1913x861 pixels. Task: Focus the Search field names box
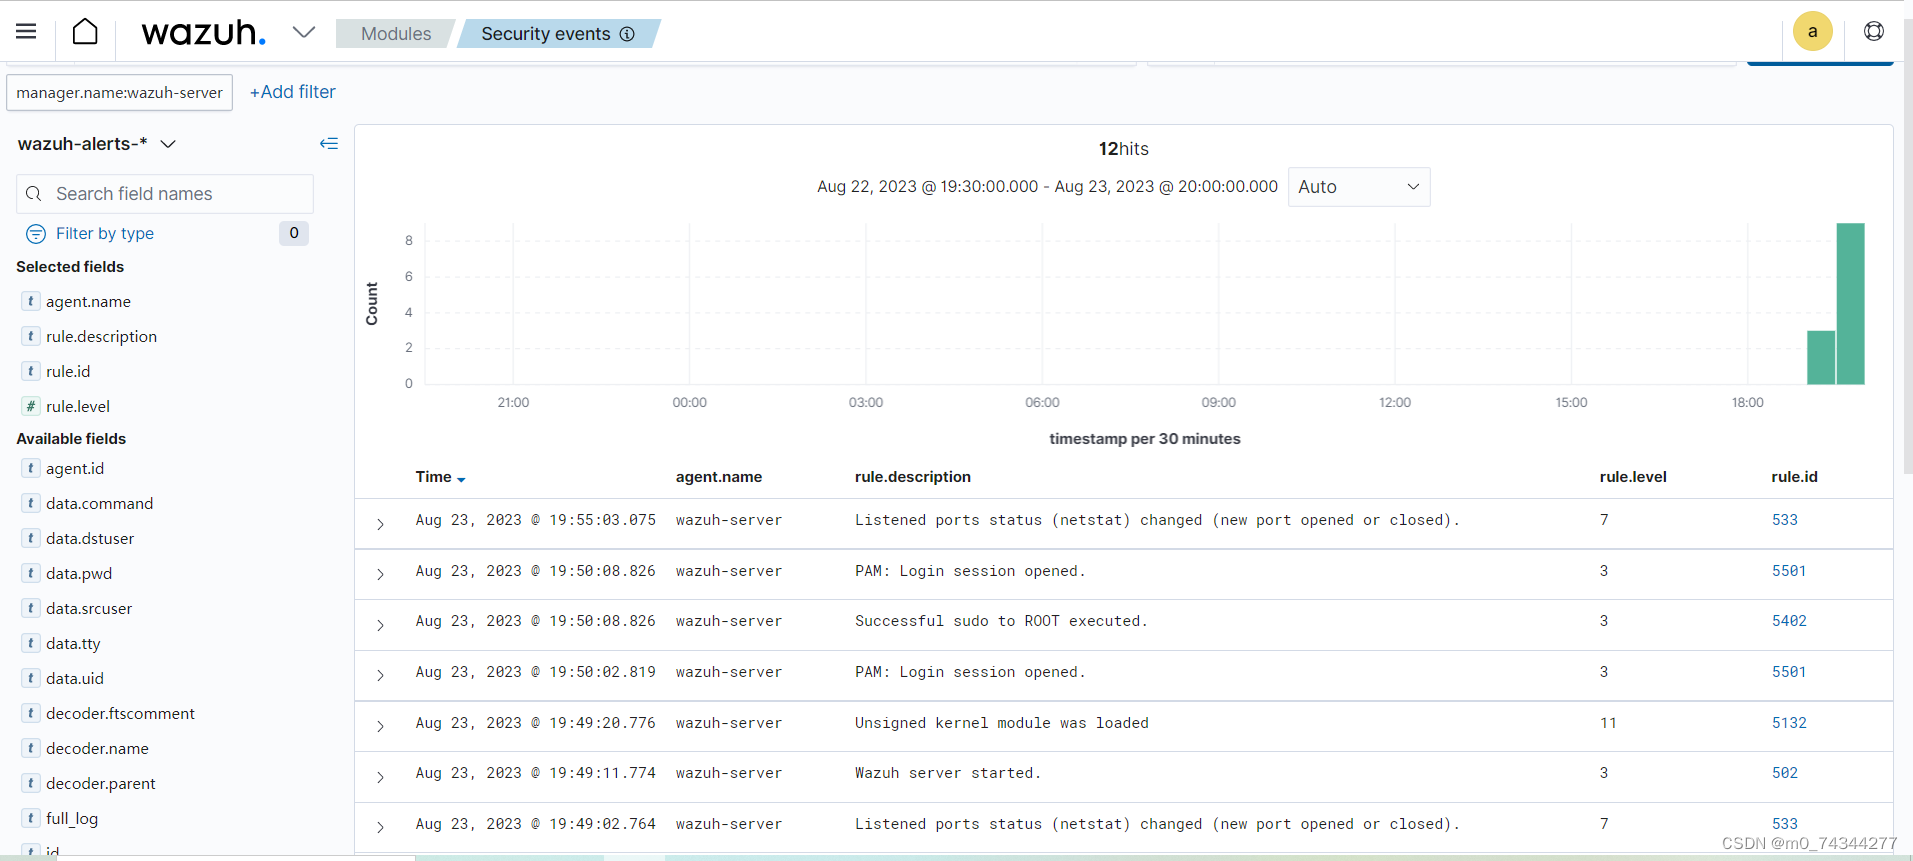(165, 194)
